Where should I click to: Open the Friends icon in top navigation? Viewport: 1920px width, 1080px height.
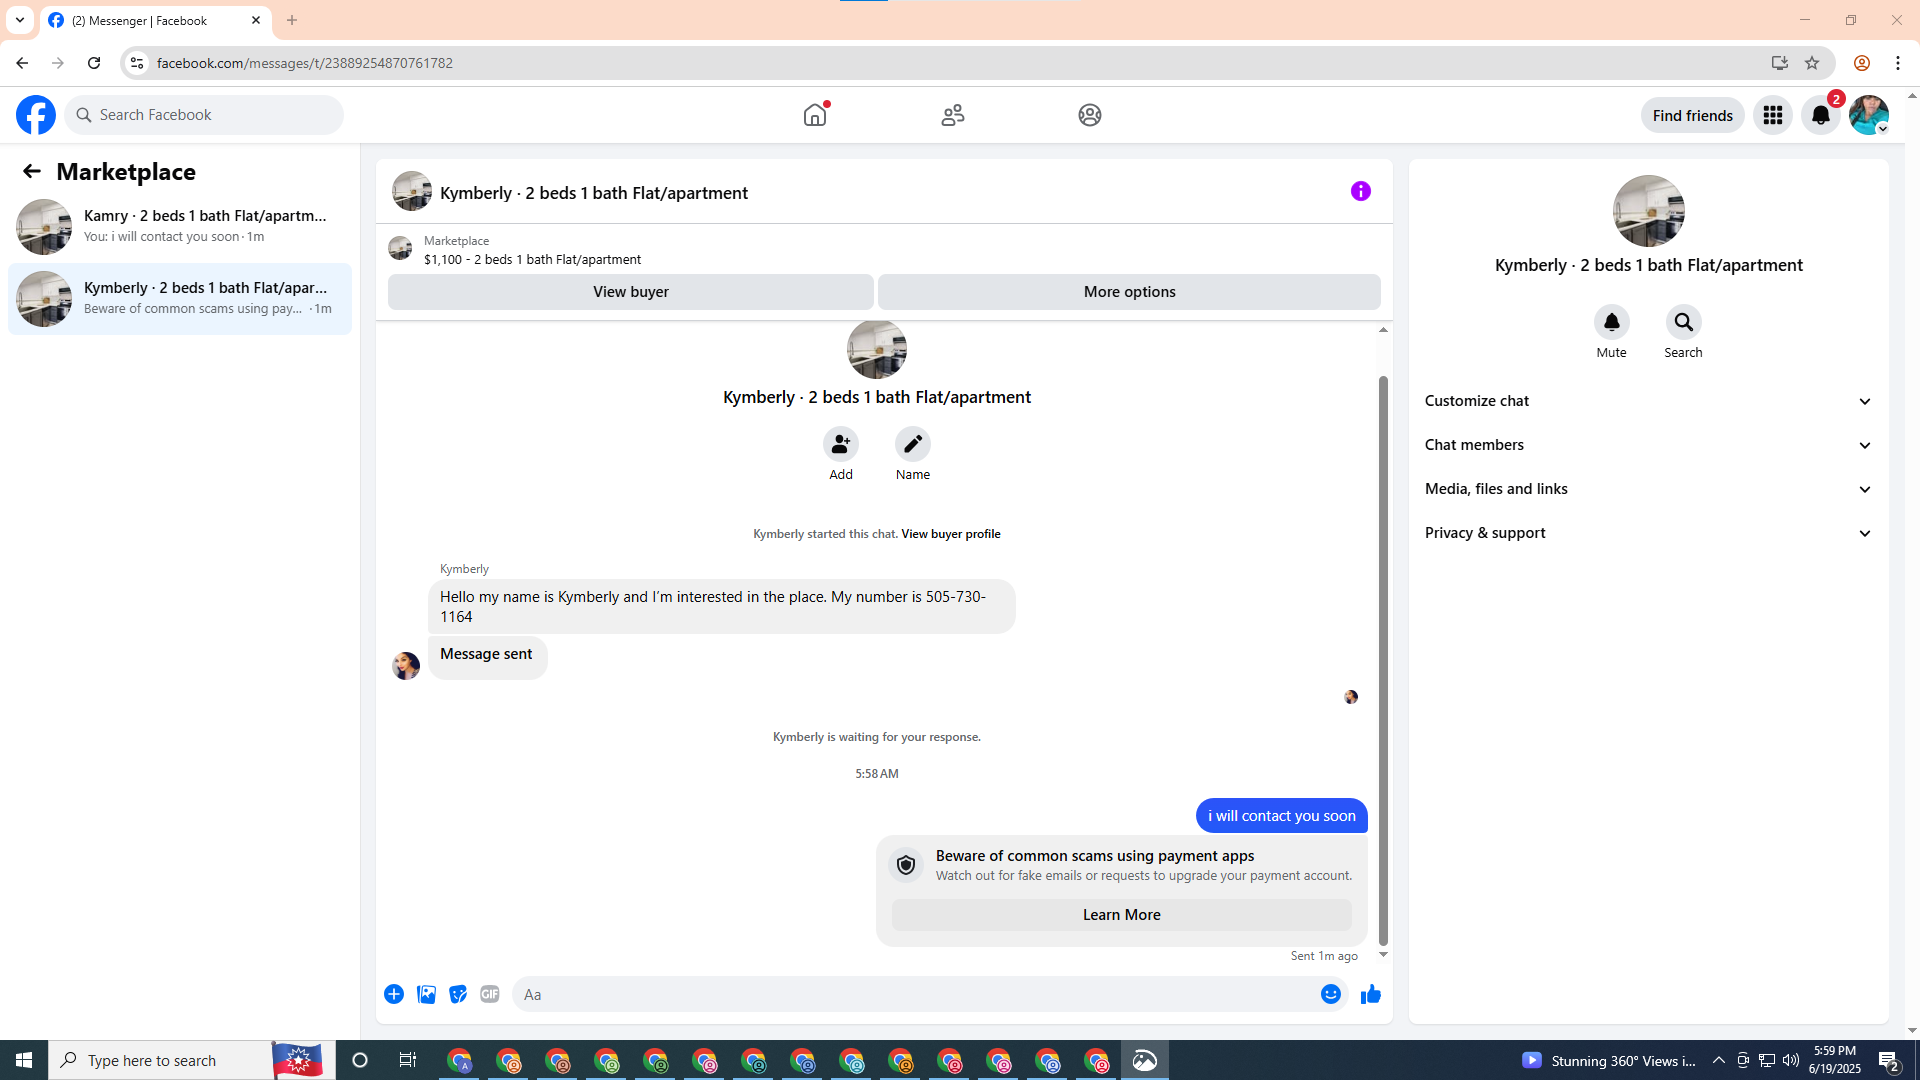[953, 115]
